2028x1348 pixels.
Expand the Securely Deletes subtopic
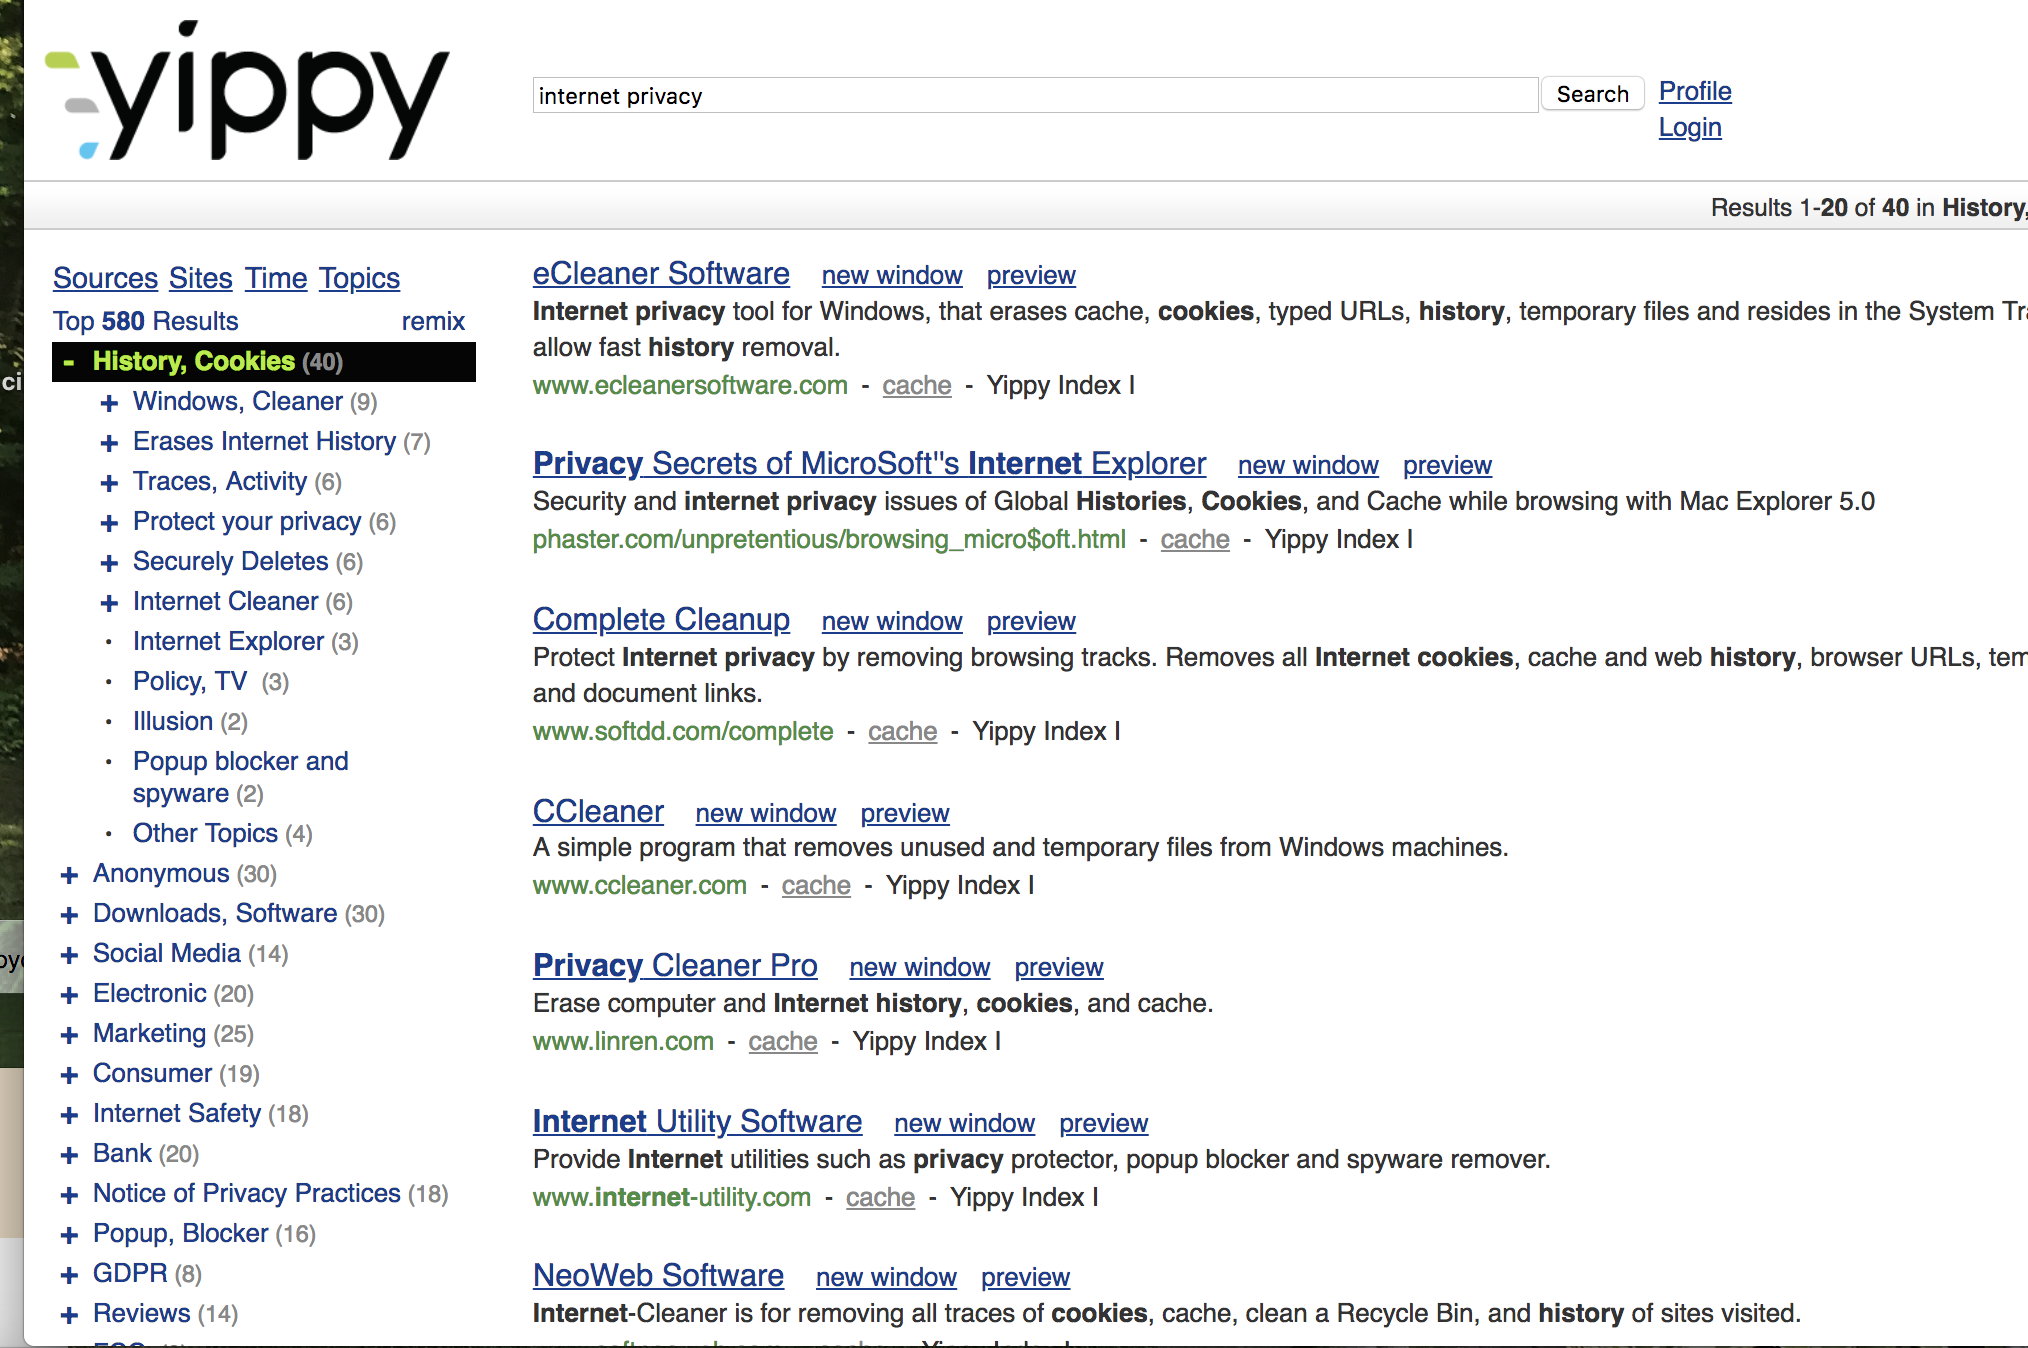point(109,563)
